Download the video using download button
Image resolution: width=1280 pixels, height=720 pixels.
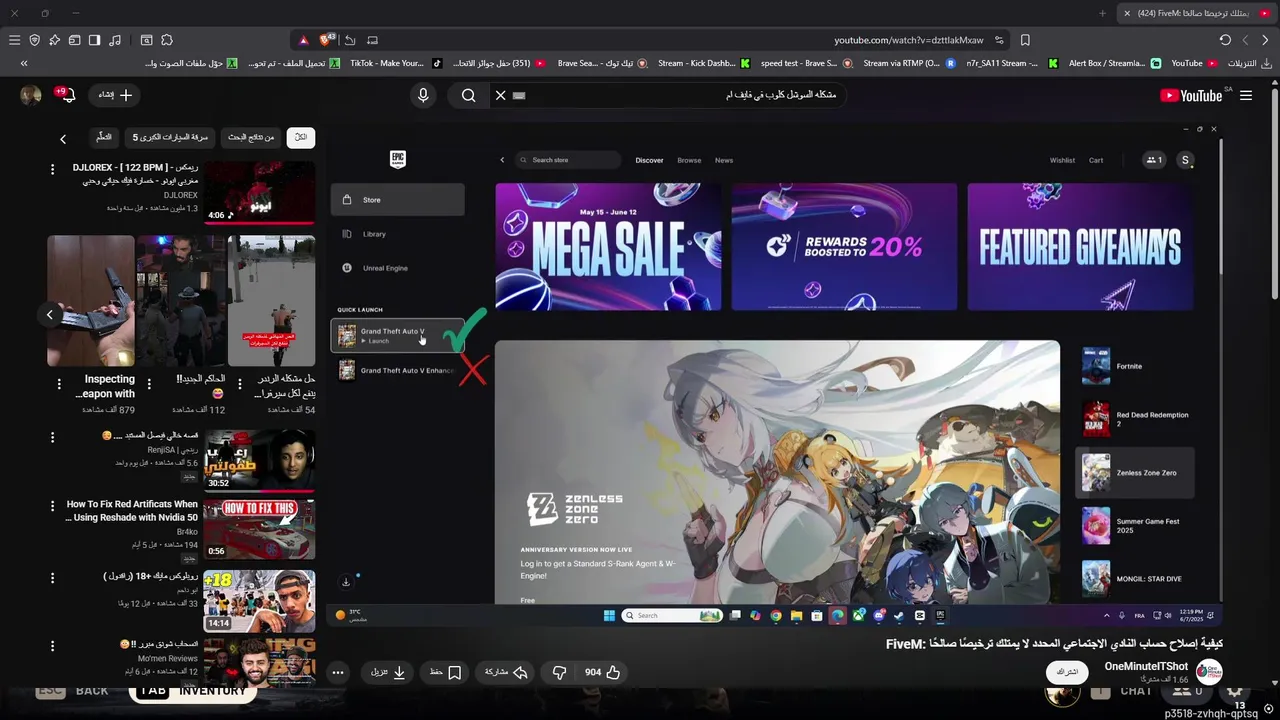click(x=388, y=672)
